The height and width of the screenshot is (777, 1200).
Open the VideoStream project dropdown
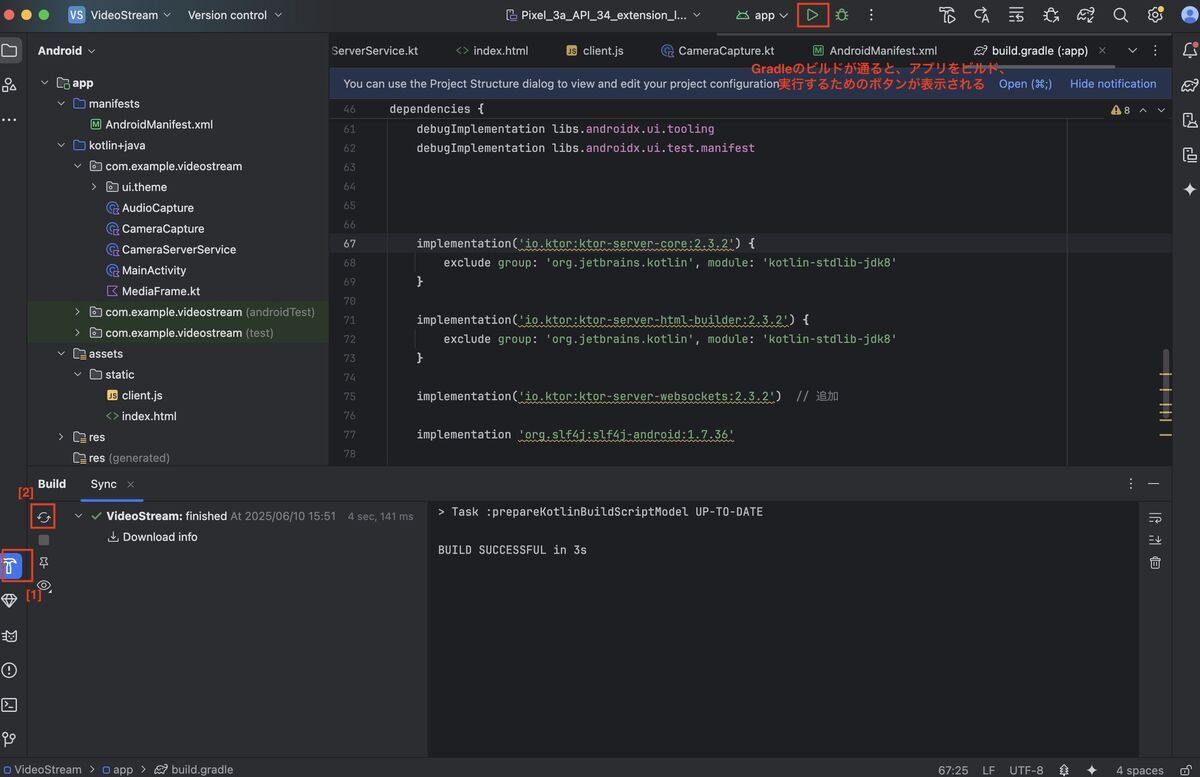pyautogui.click(x=120, y=15)
